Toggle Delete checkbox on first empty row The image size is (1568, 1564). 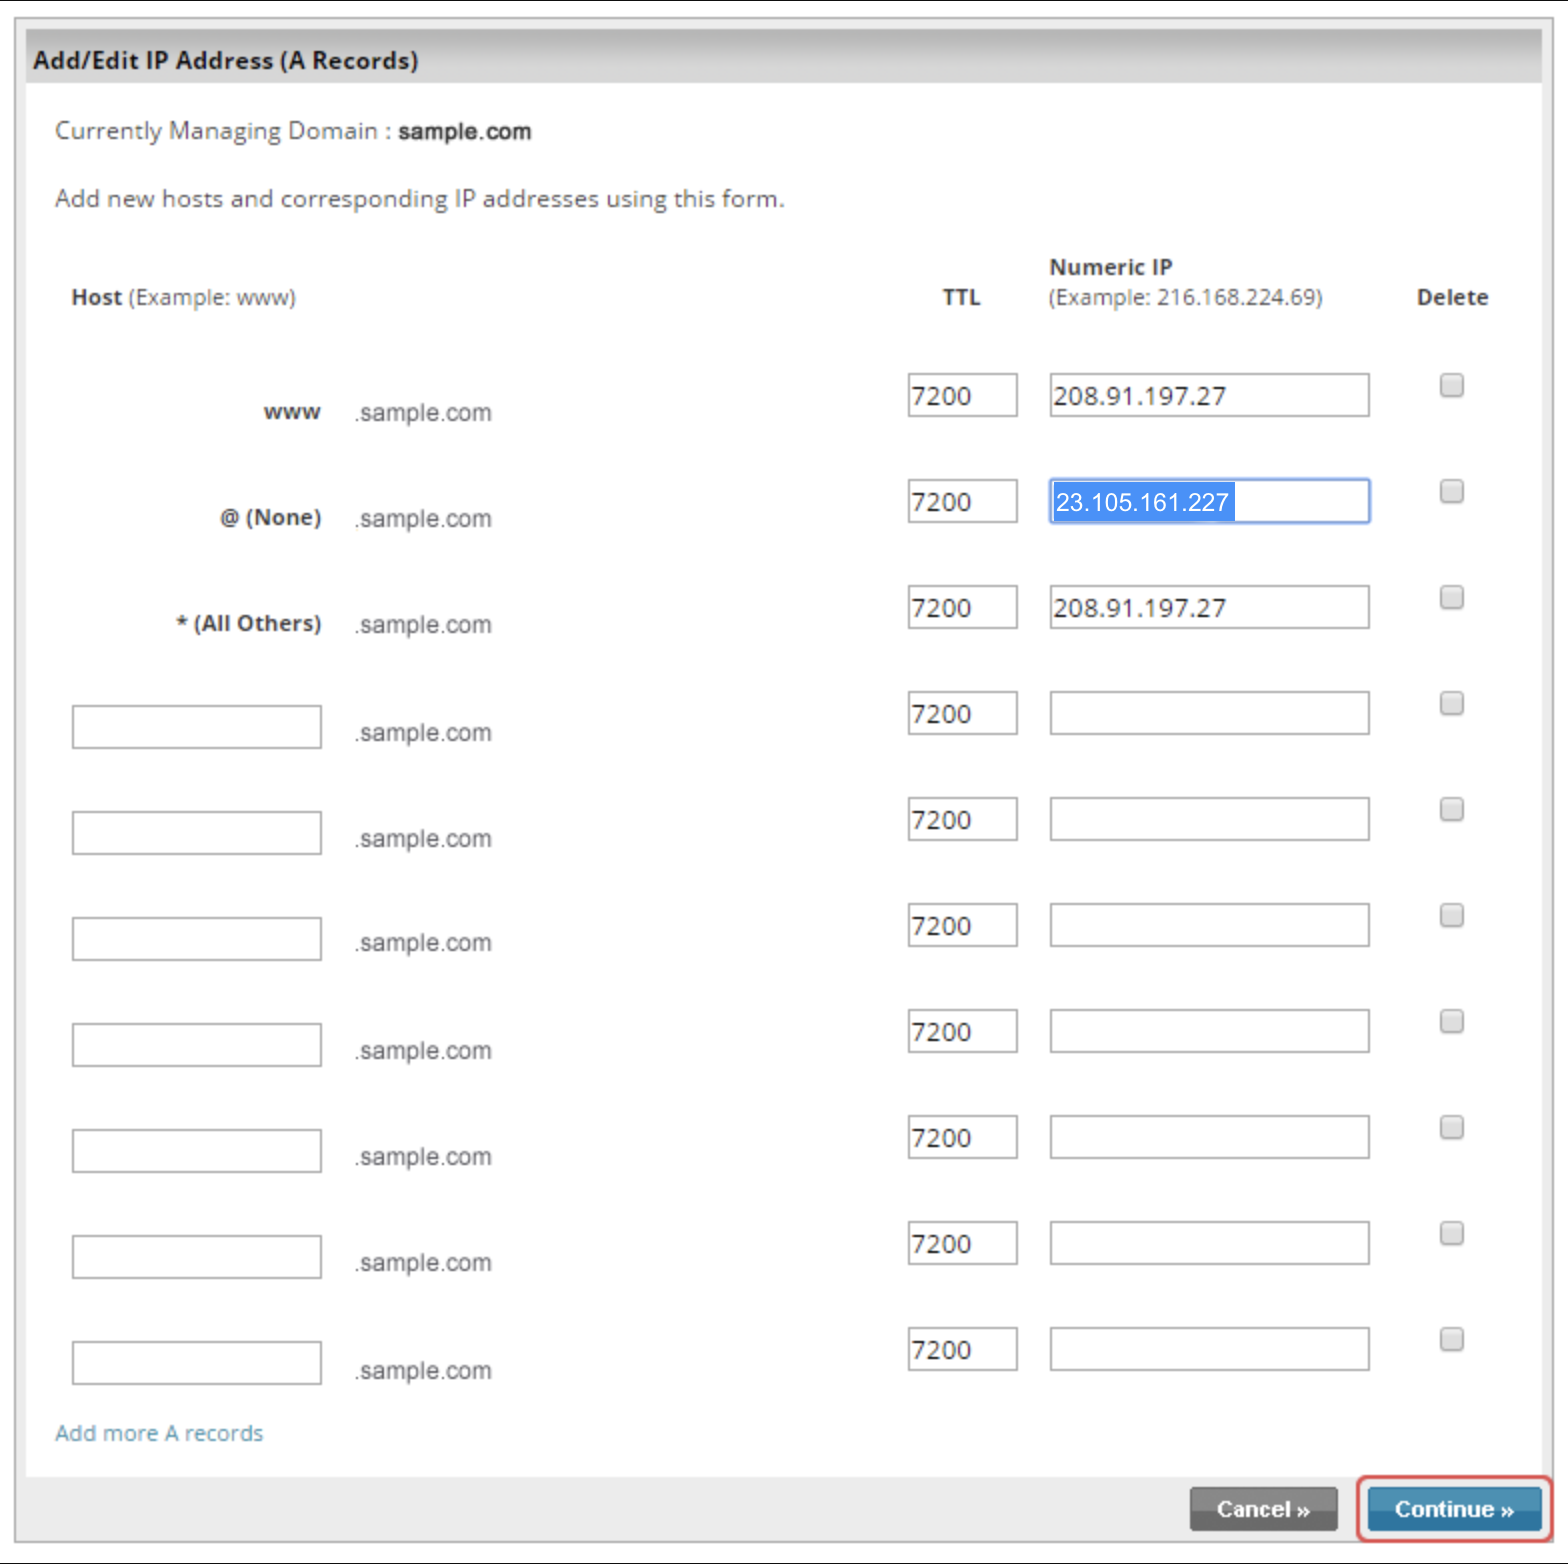[1451, 703]
